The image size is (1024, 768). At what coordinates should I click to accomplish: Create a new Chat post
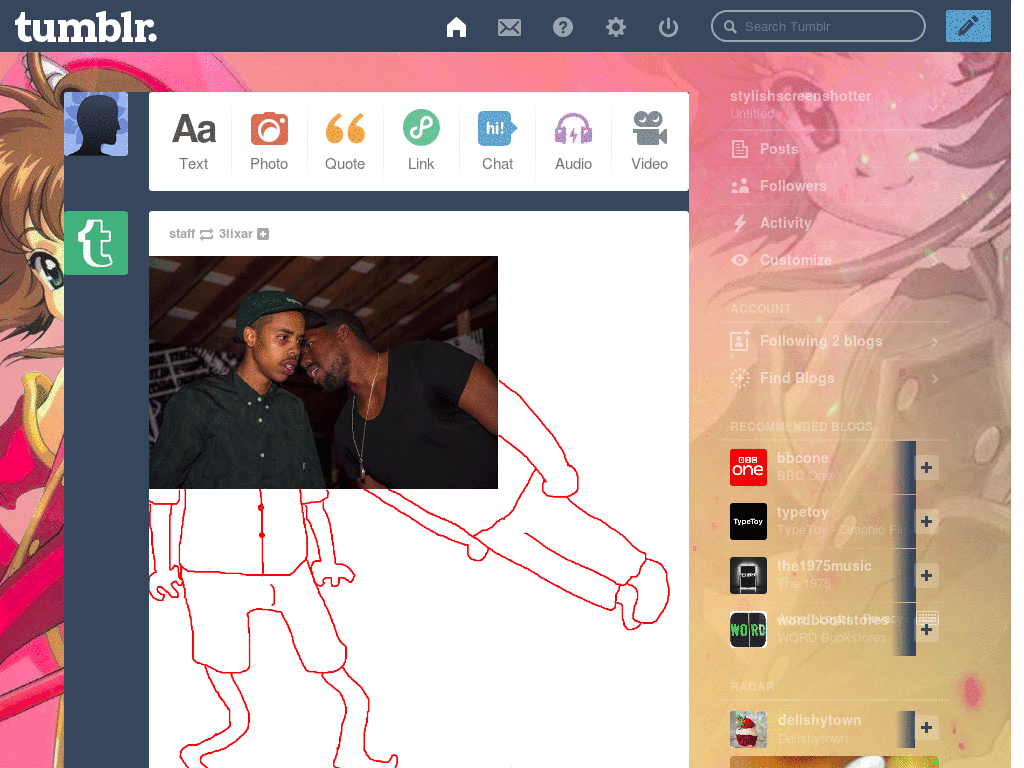click(497, 141)
